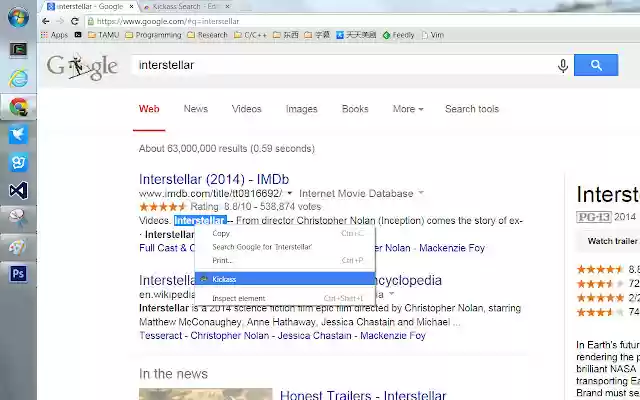Open the black terminal bookmark icon
Image resolution: width=640 pixels, height=400 pixels.
[78, 35]
